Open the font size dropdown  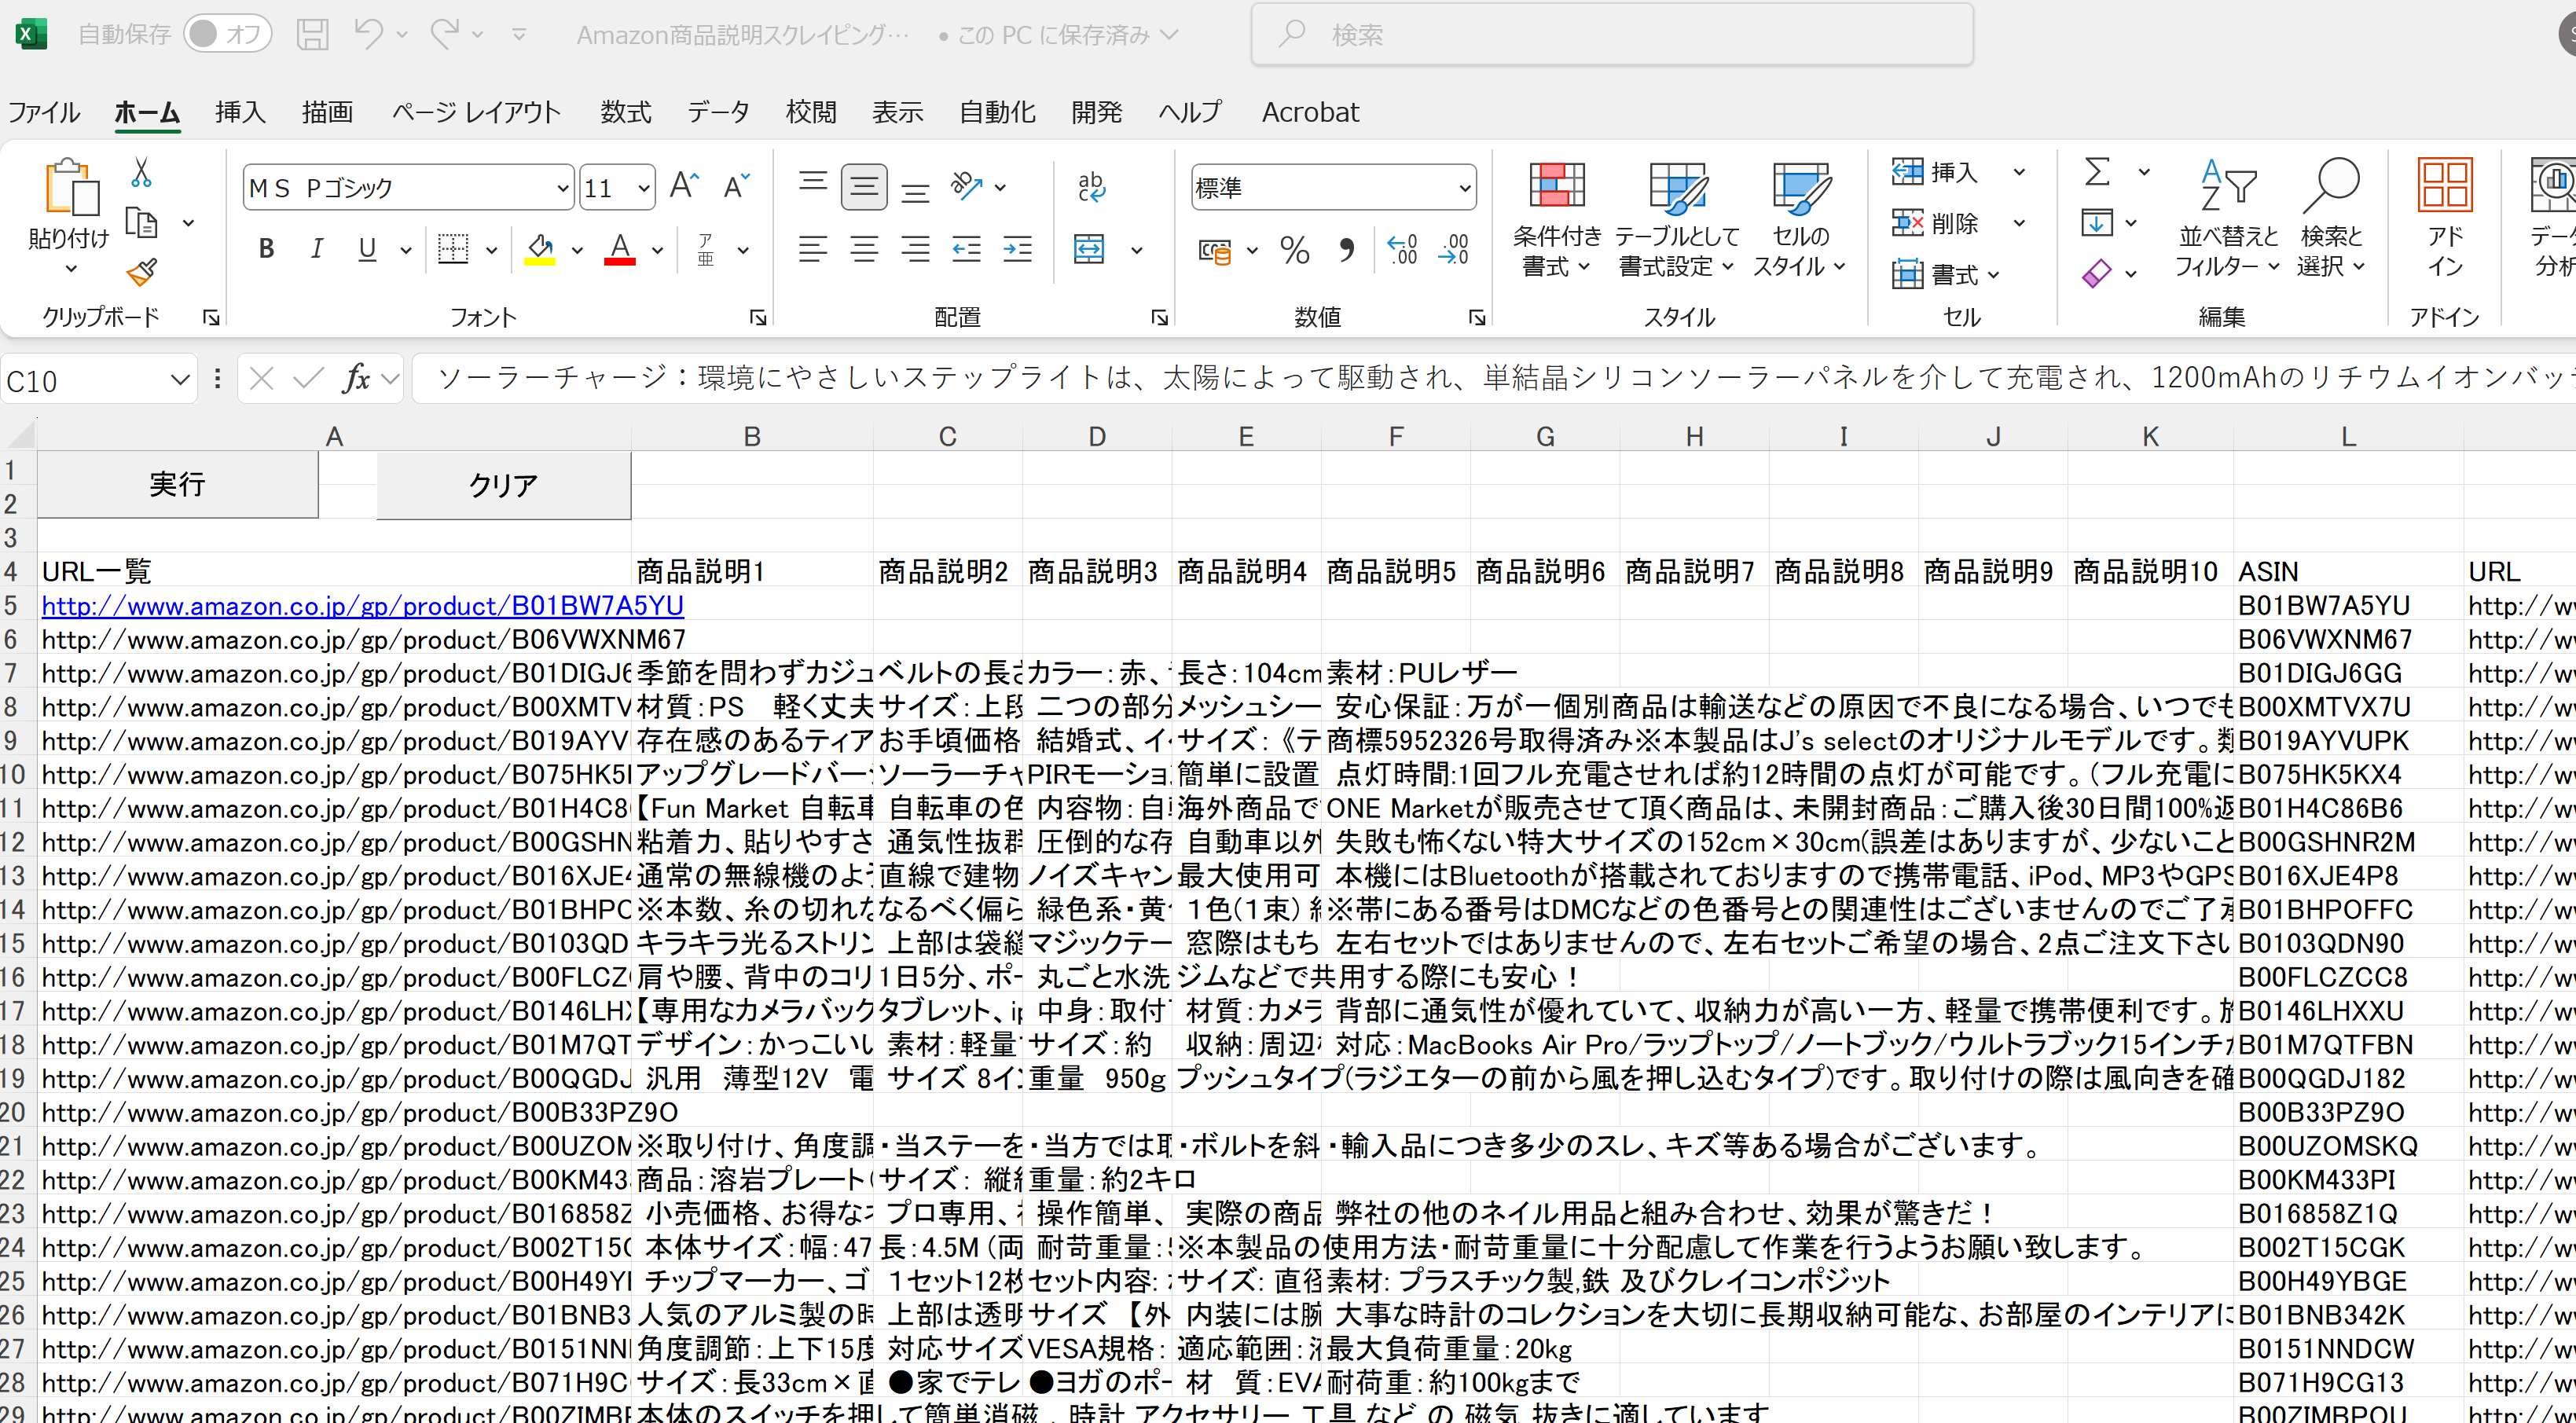point(644,188)
